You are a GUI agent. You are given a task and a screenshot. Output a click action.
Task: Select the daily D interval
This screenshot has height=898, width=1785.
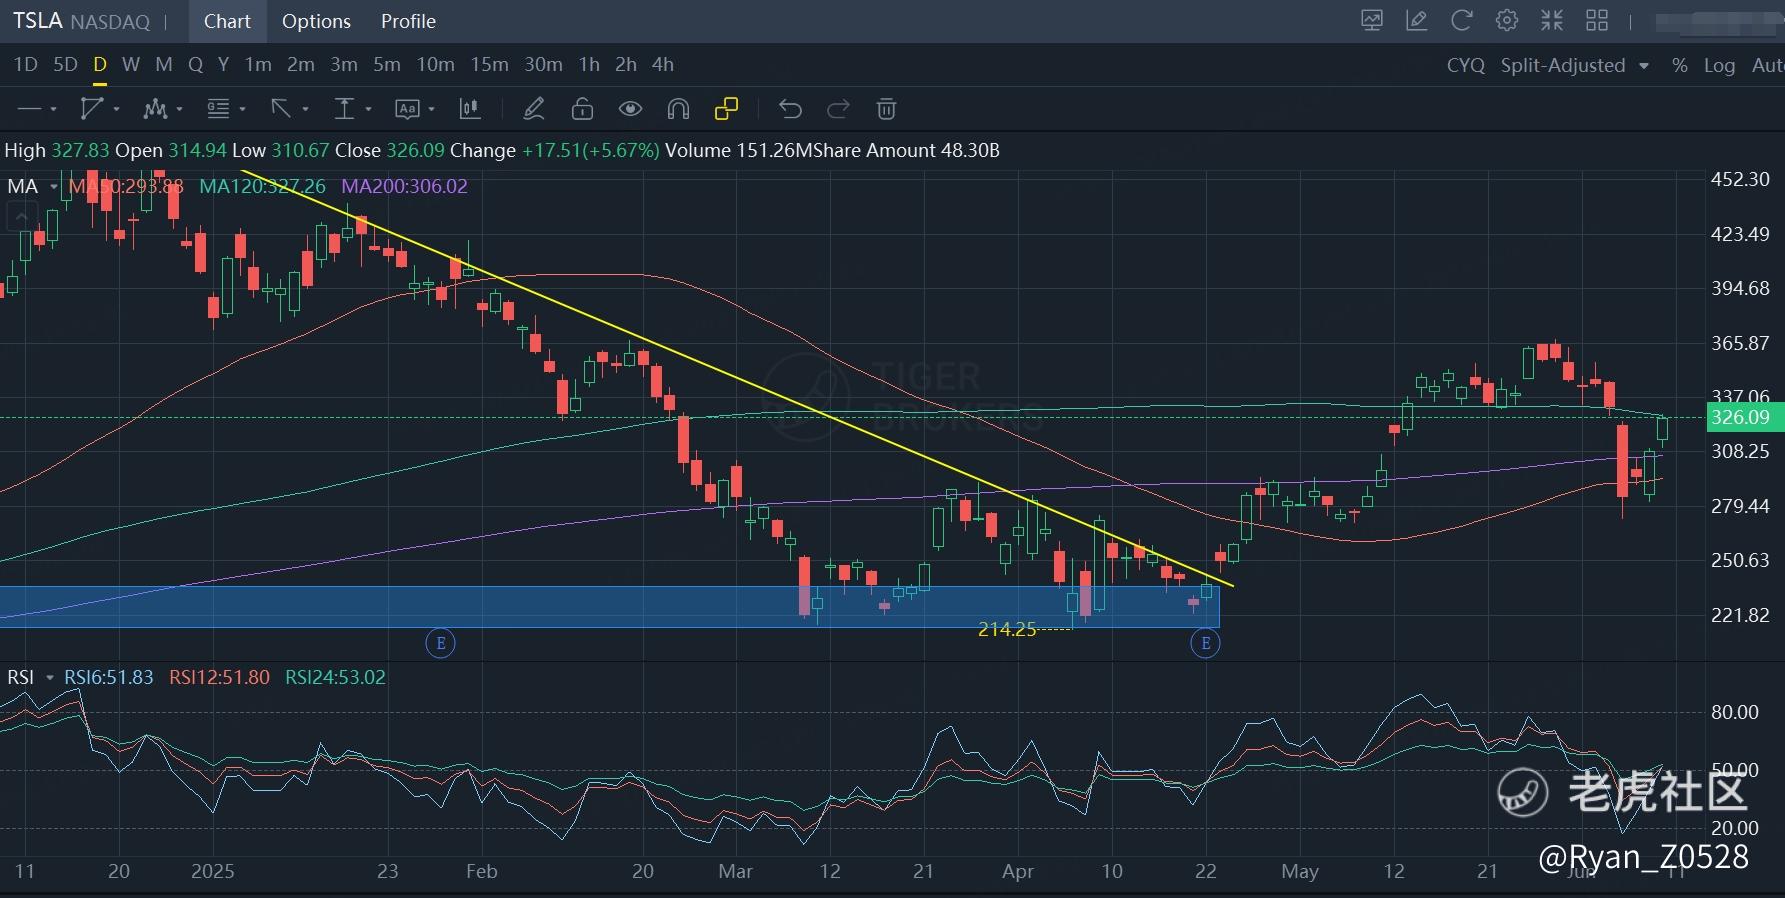coord(100,65)
